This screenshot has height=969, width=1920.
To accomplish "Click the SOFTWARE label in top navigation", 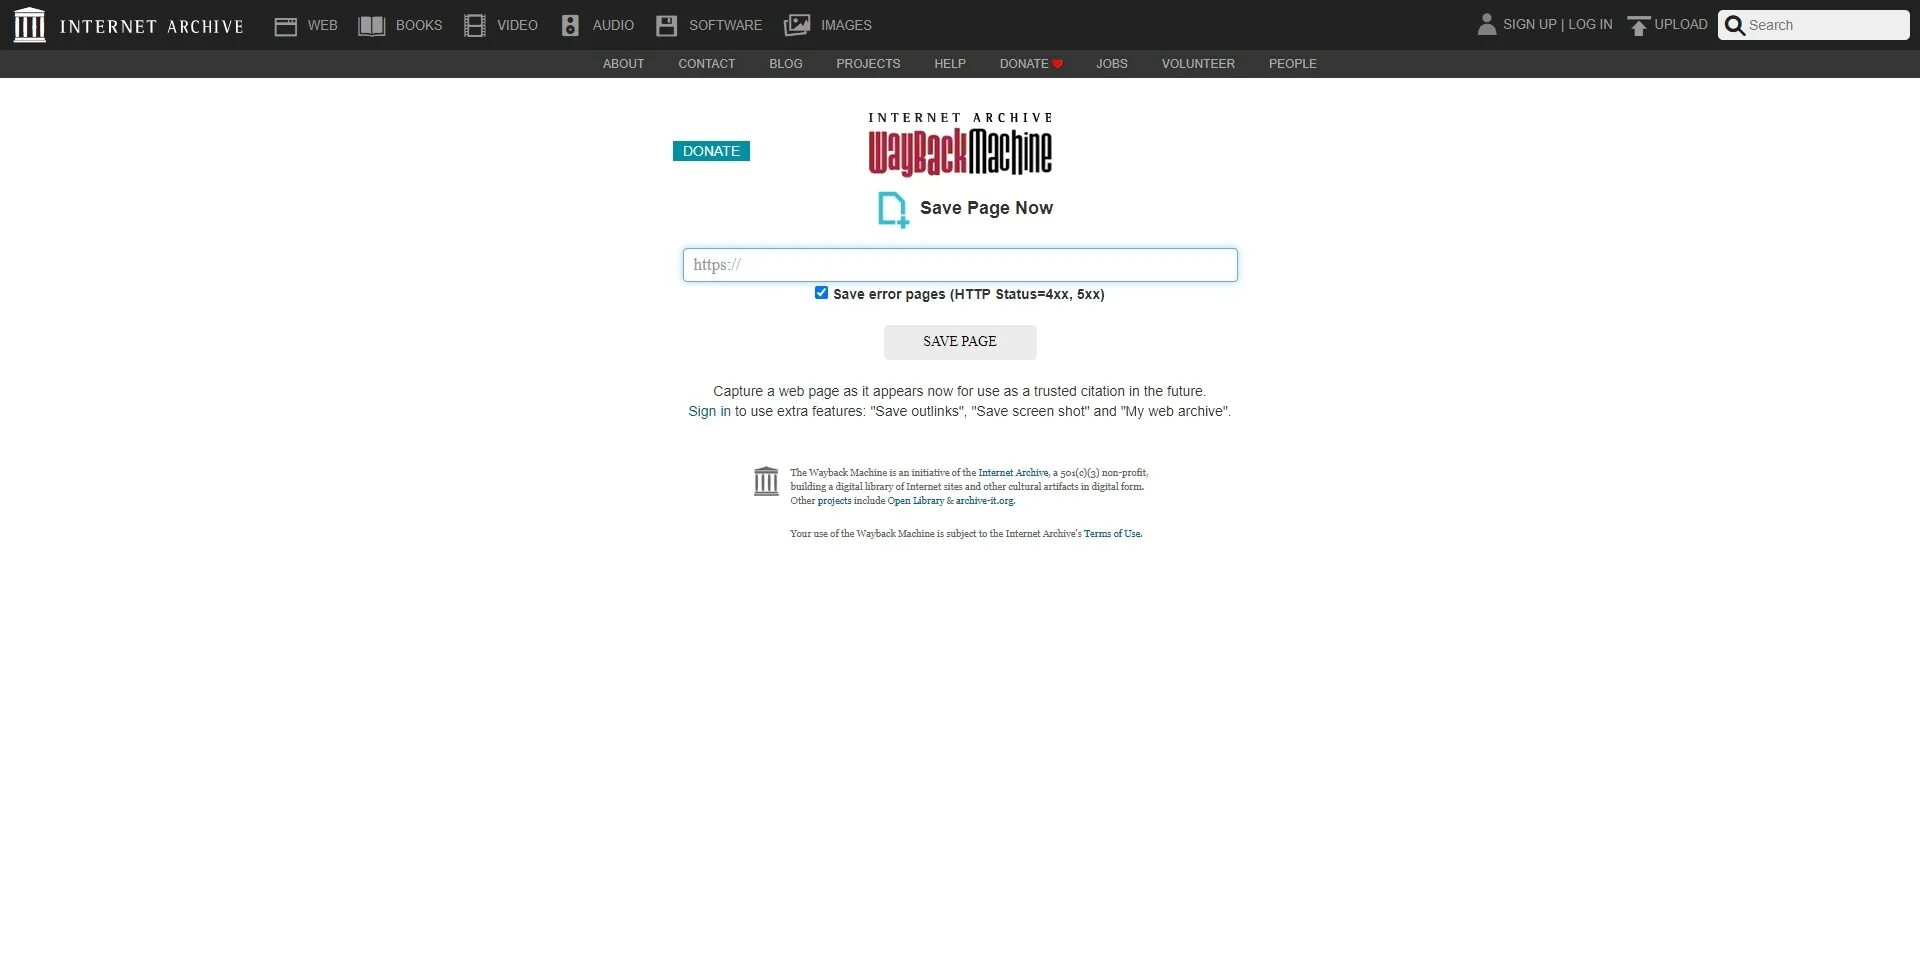I will tap(725, 25).
